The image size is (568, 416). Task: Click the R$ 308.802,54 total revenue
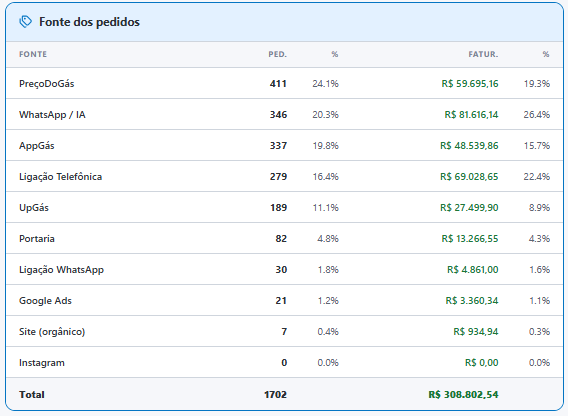(463, 395)
